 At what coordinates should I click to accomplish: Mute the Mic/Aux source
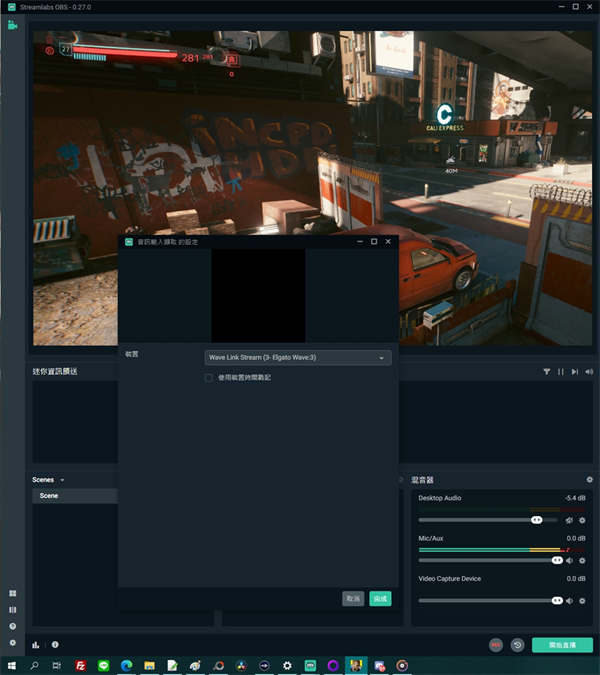coord(569,560)
